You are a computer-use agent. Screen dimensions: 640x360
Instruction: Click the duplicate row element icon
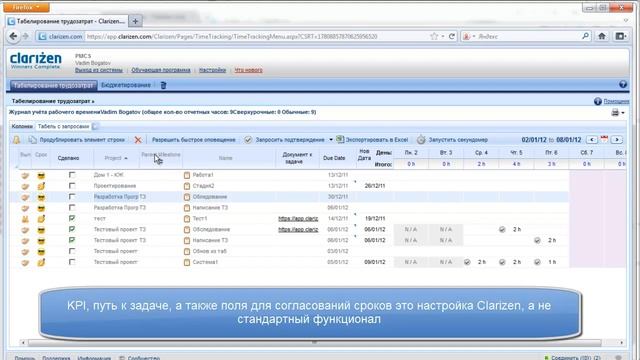pos(32,140)
